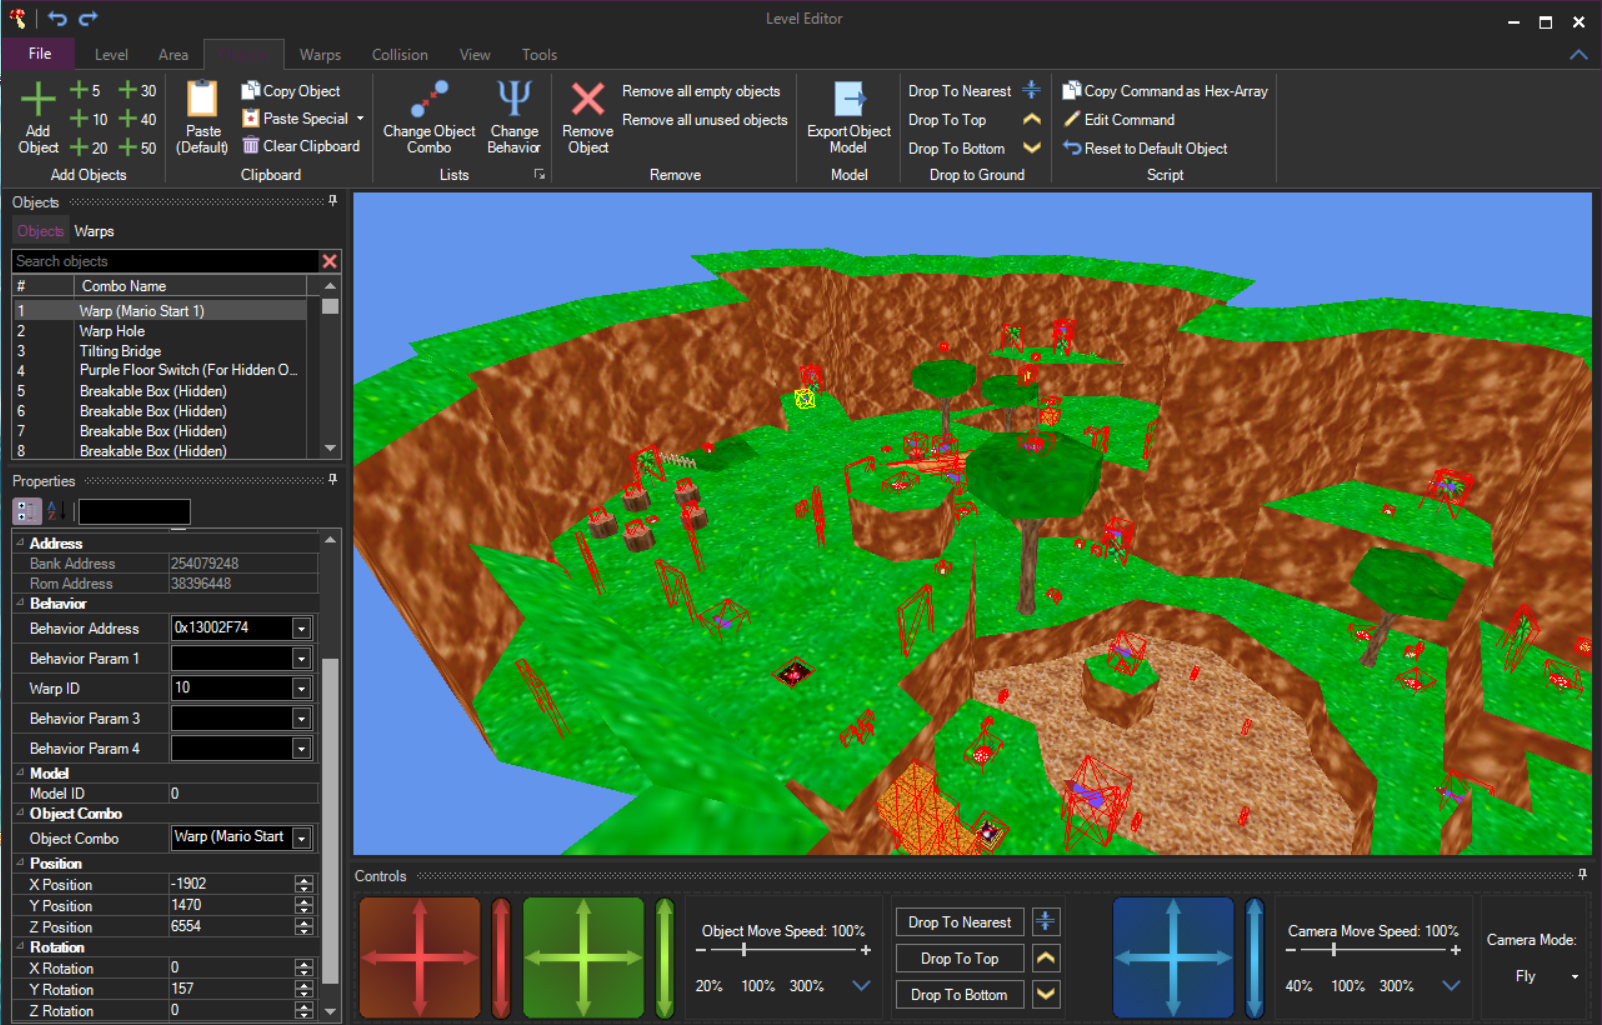Open the File menu
The height and width of the screenshot is (1025, 1602).
pos(40,53)
